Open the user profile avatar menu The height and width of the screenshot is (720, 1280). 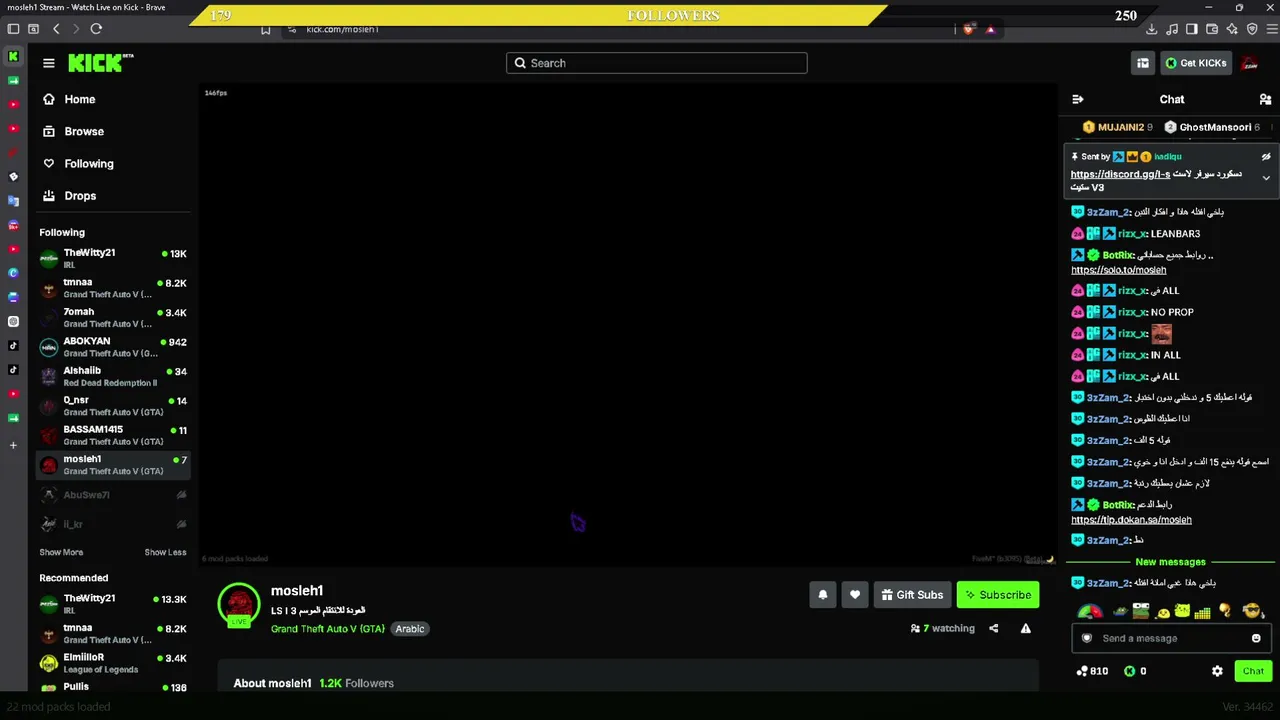click(x=1250, y=63)
